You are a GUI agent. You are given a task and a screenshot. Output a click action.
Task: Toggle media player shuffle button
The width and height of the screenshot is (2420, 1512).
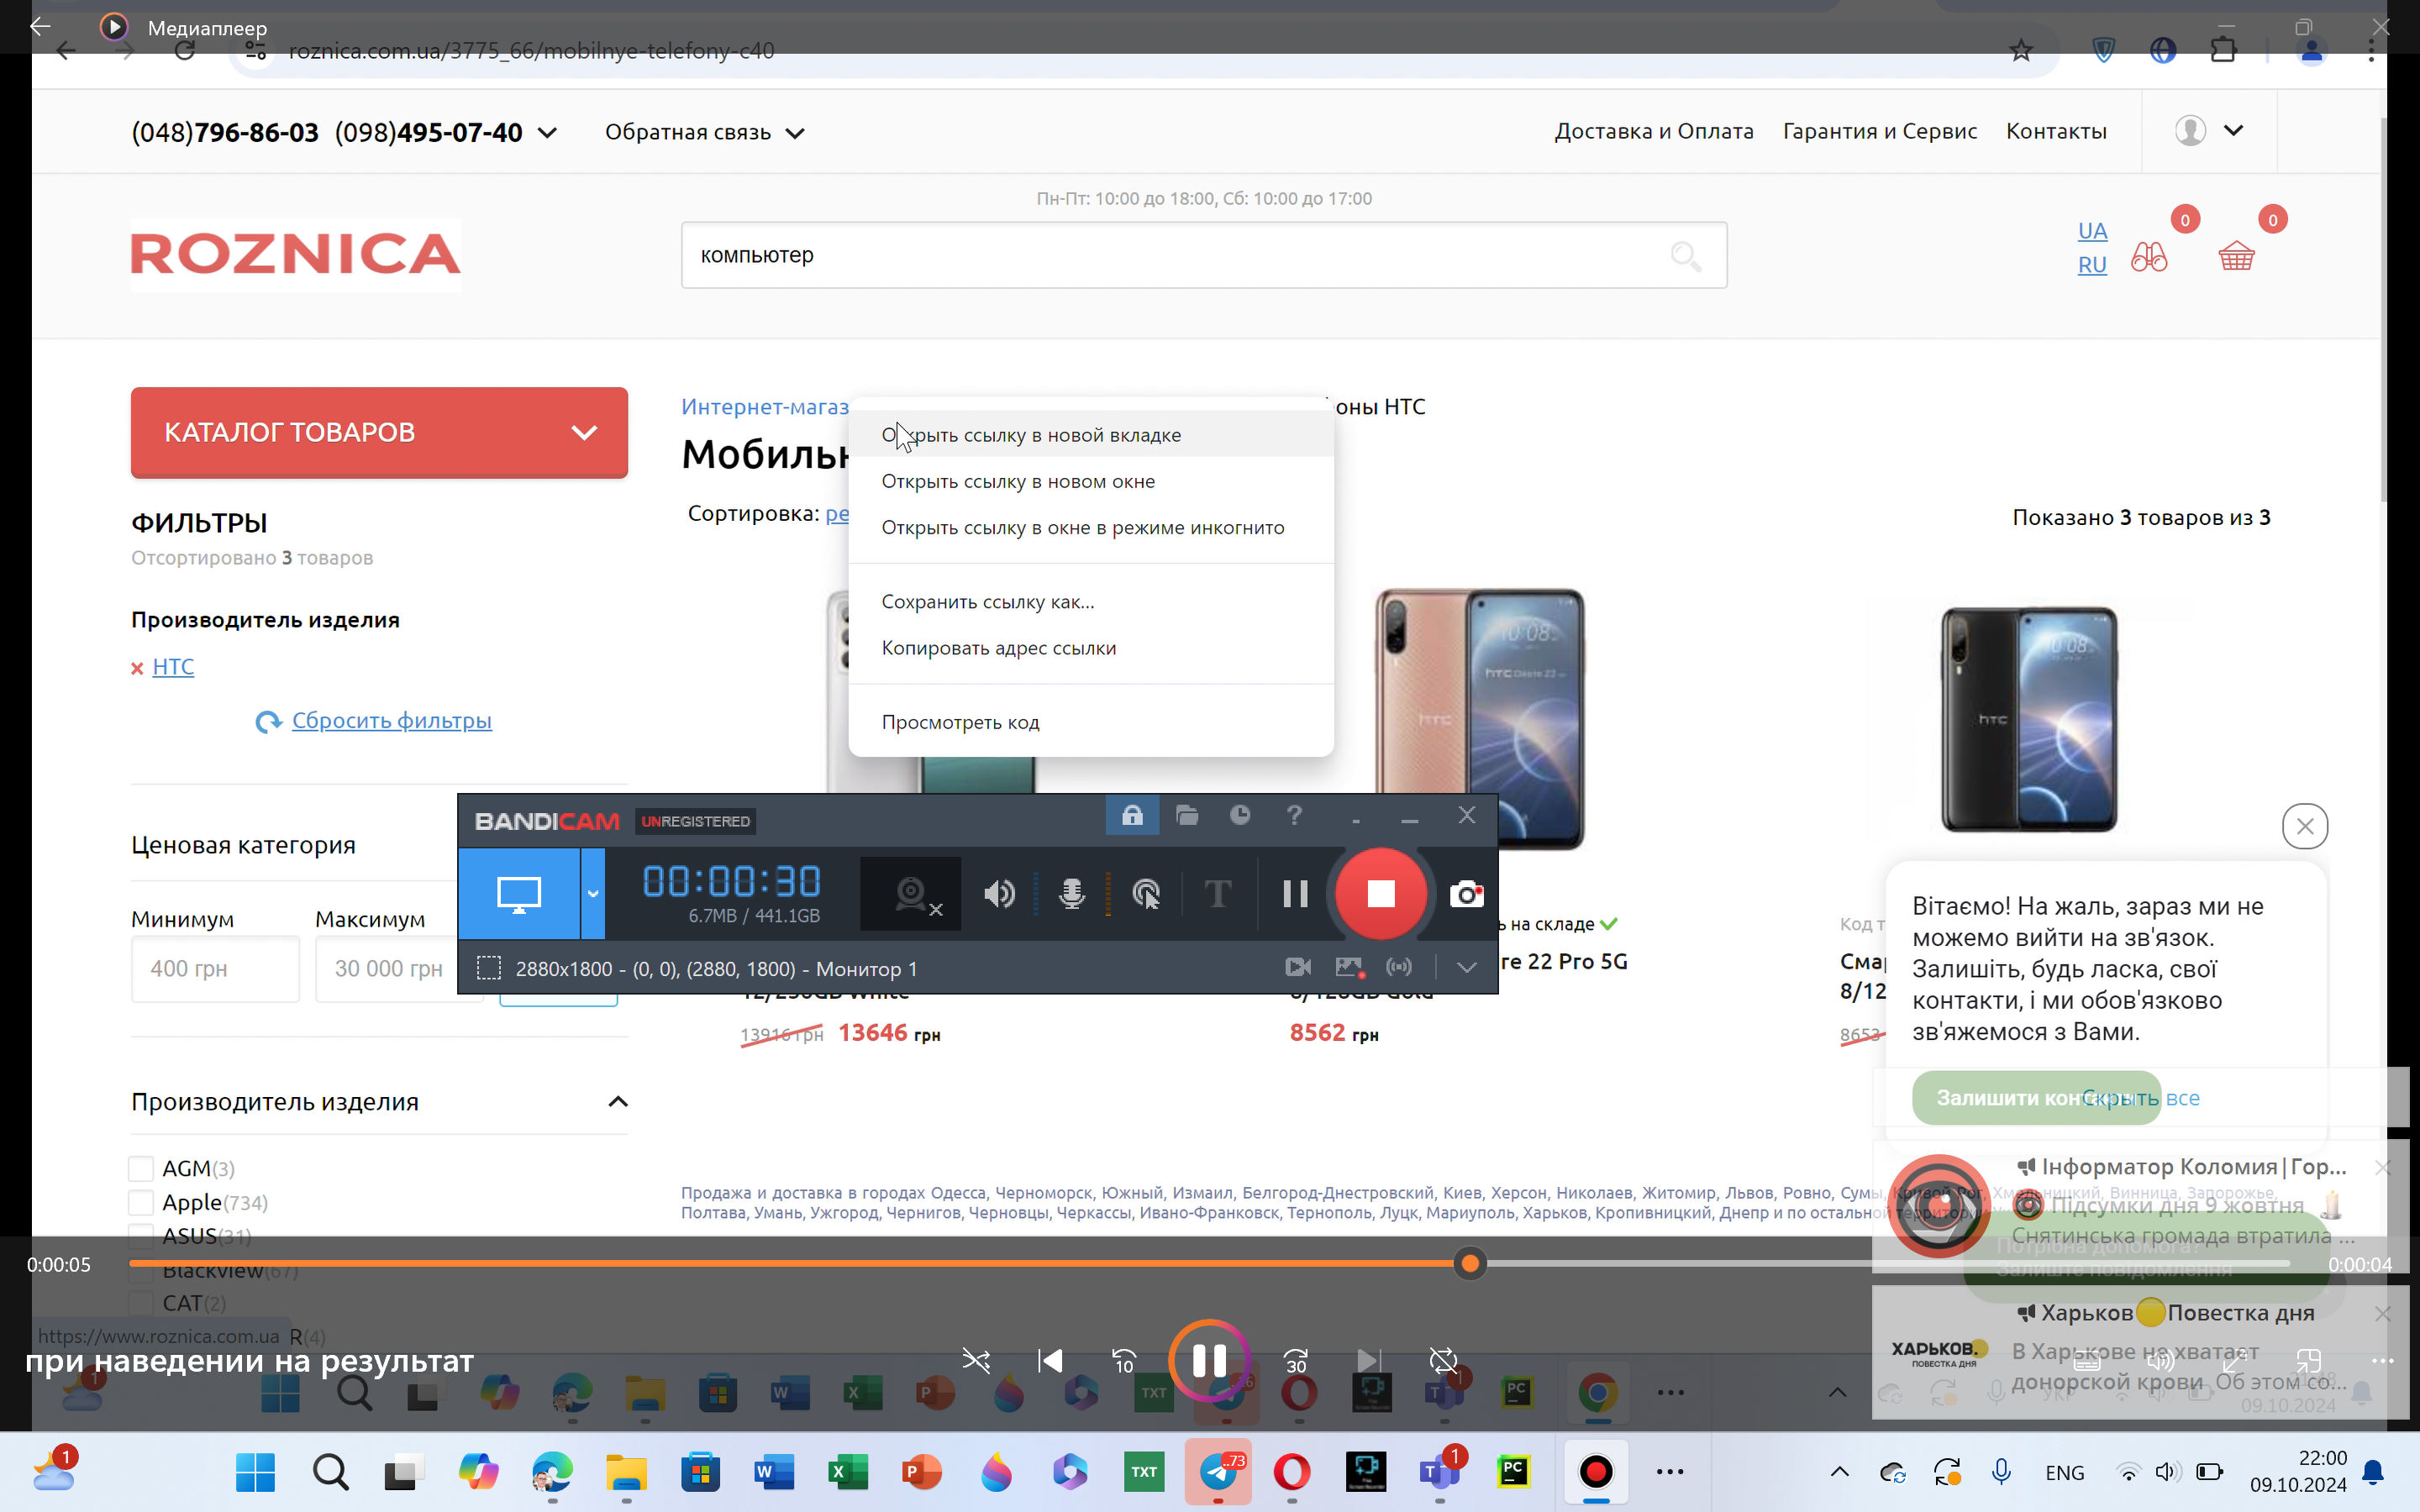point(976,1360)
